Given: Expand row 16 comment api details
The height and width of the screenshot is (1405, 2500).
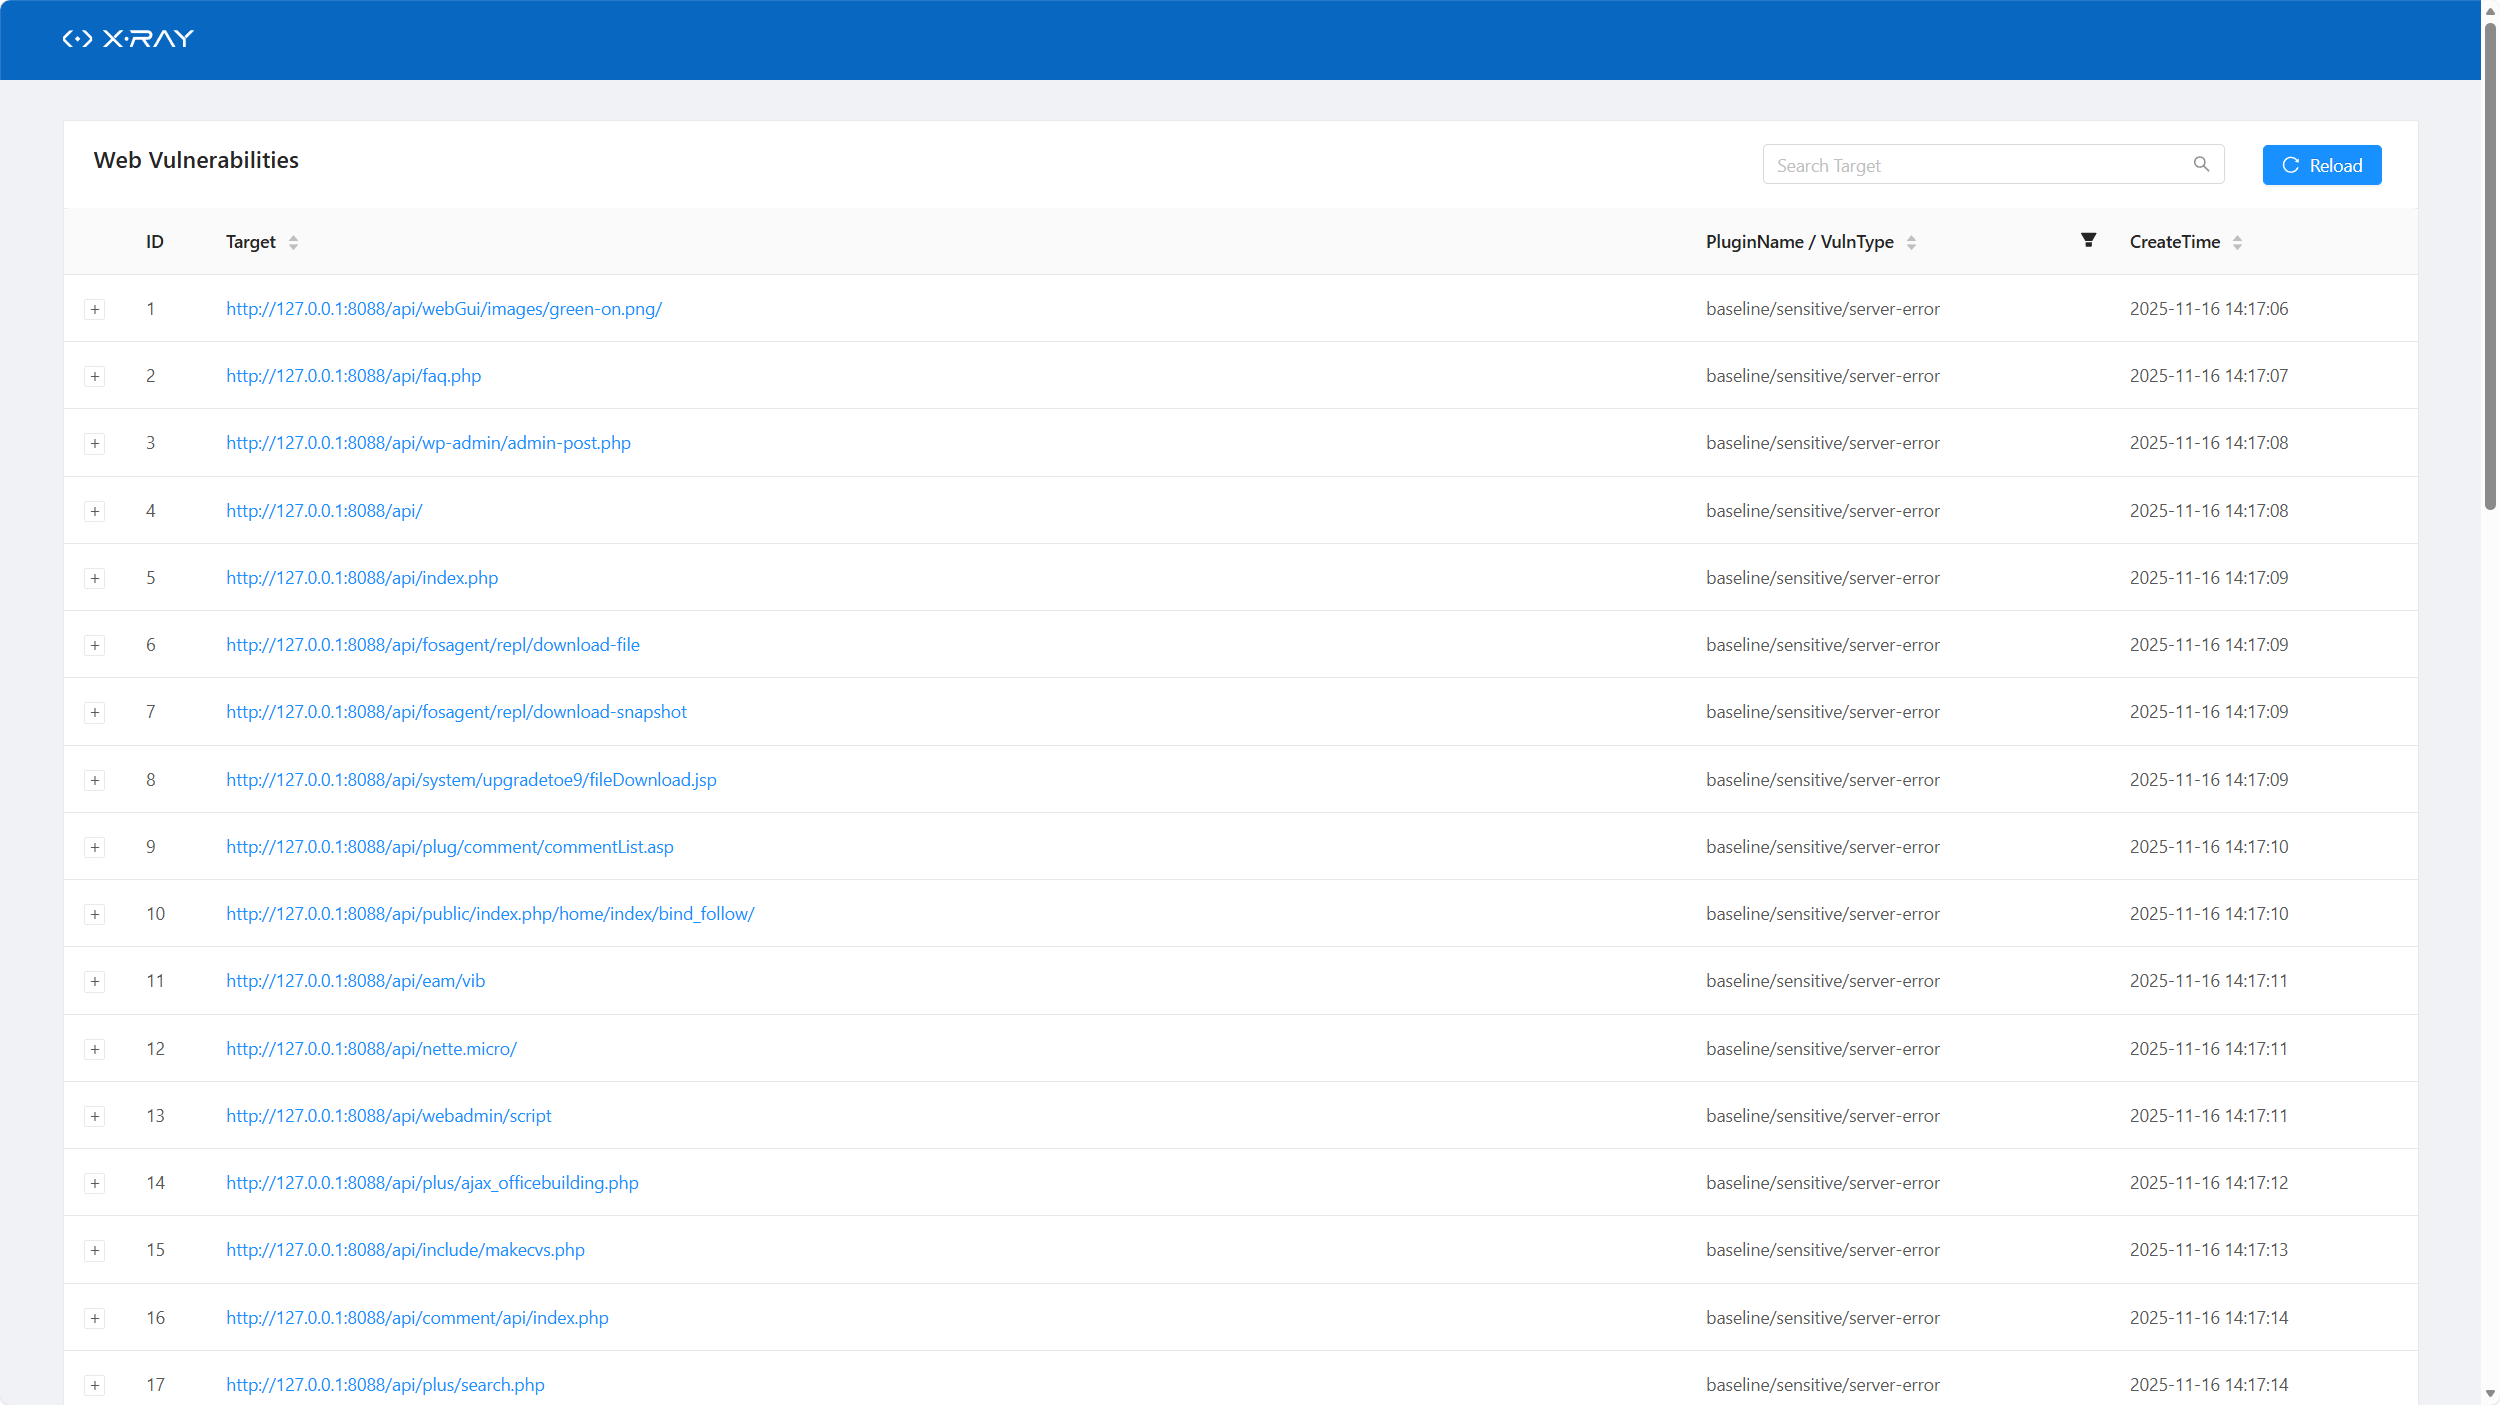Looking at the screenshot, I should click(x=95, y=1318).
